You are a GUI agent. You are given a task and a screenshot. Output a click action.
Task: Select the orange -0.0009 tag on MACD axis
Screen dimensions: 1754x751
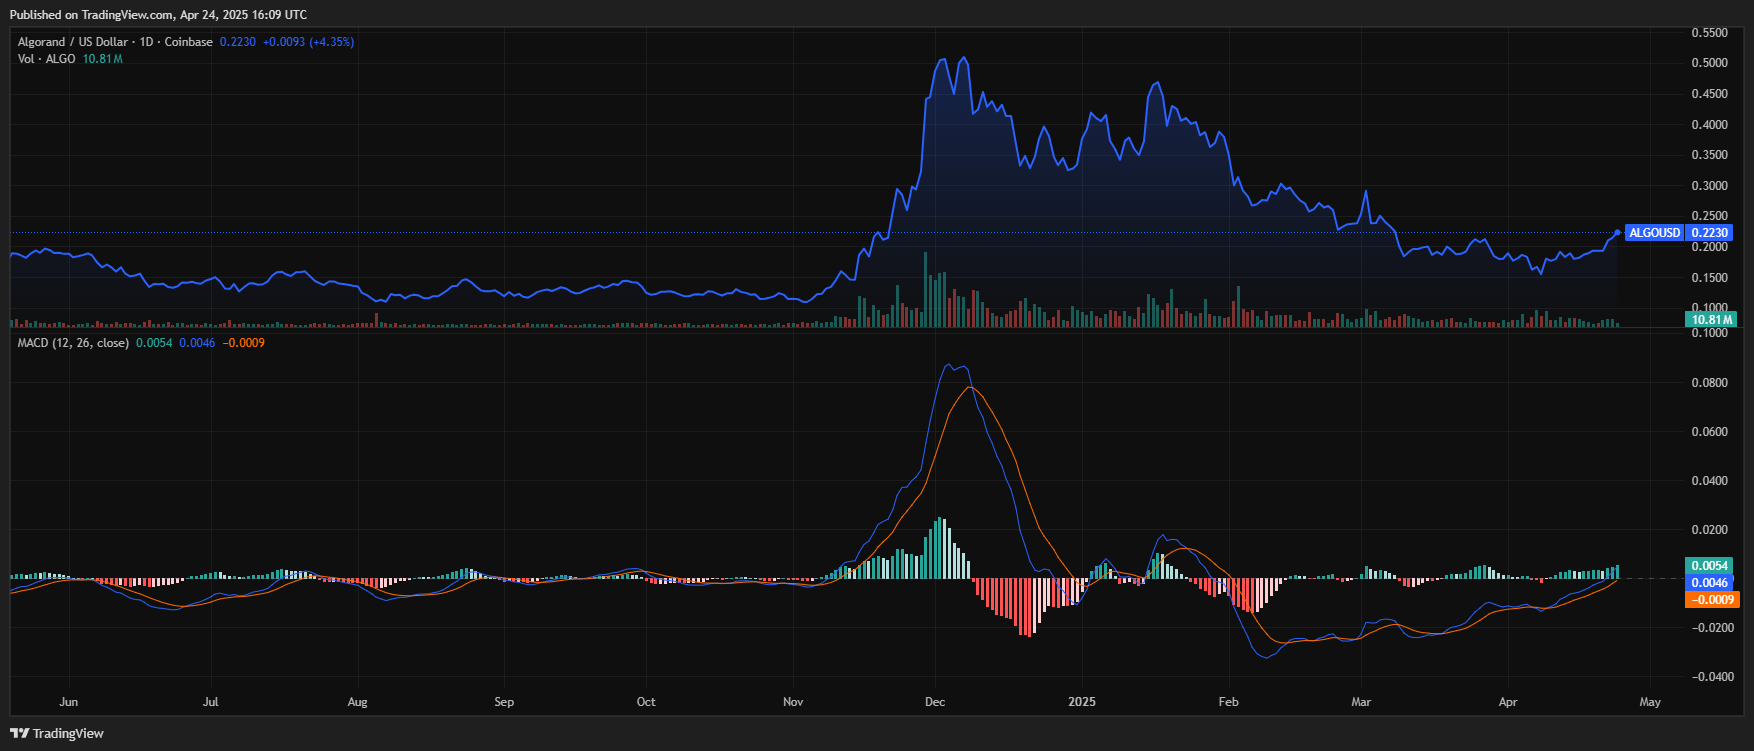point(1710,600)
